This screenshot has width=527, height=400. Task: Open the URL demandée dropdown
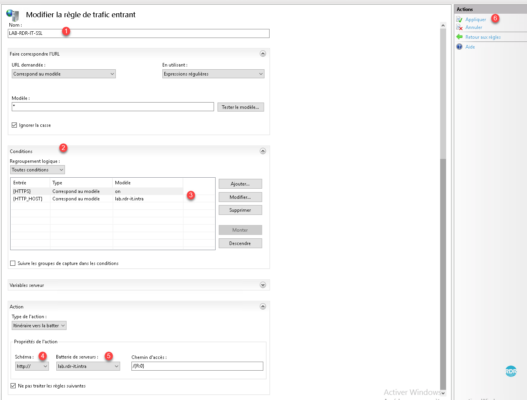(64, 74)
